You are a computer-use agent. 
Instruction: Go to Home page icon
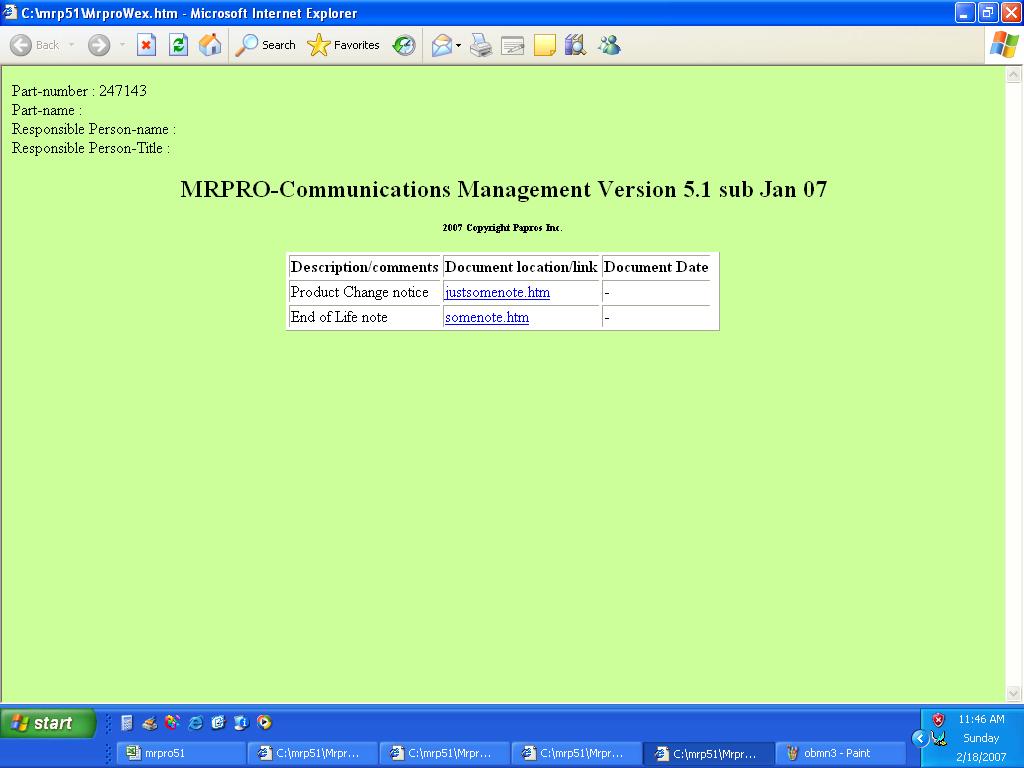(210, 45)
